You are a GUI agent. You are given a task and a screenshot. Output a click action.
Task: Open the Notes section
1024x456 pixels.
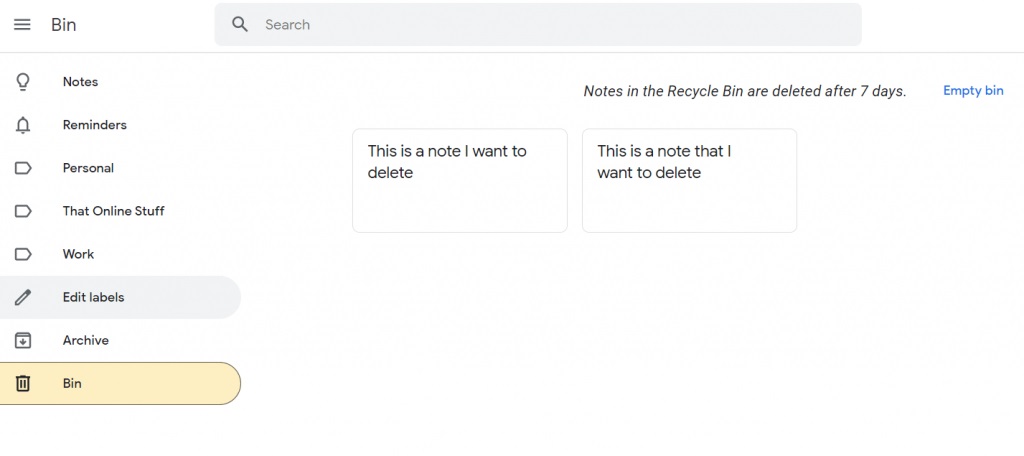click(80, 82)
